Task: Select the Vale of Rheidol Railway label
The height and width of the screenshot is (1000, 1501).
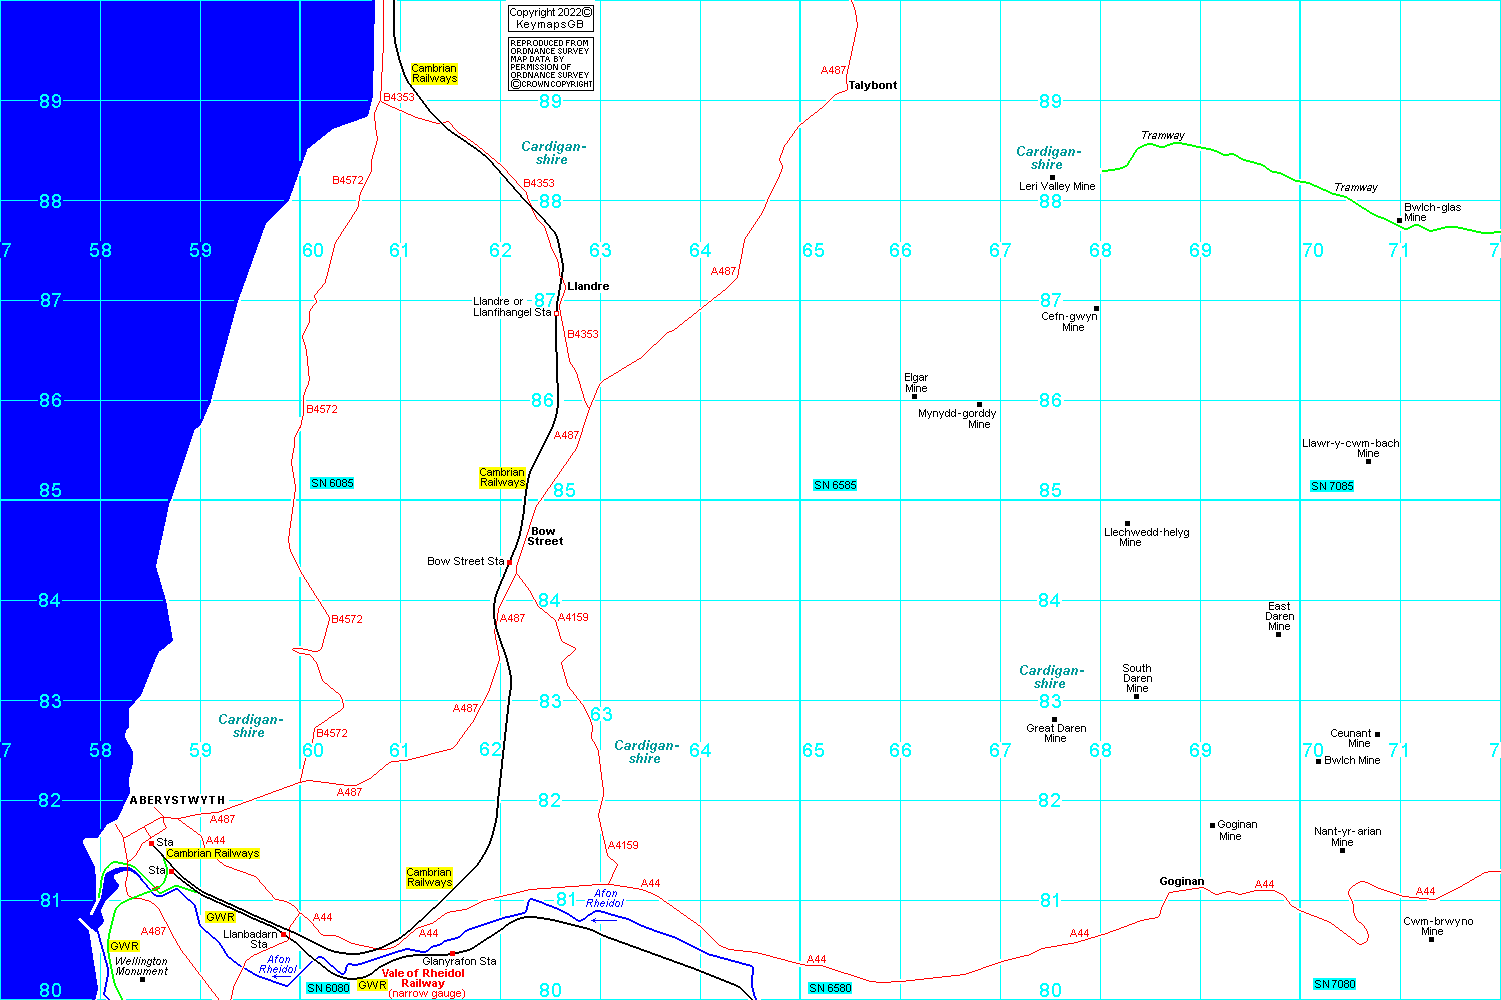Action: pos(423,978)
